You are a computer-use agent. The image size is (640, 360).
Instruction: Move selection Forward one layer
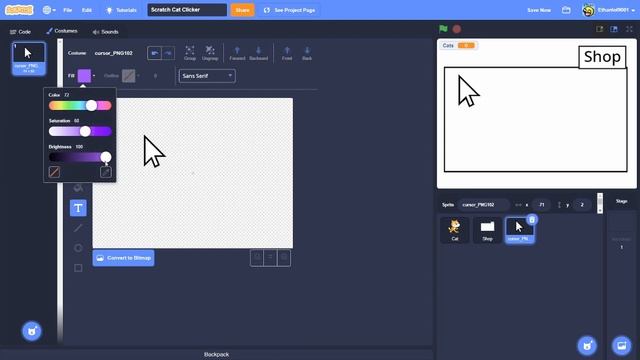pyautogui.click(x=237, y=53)
